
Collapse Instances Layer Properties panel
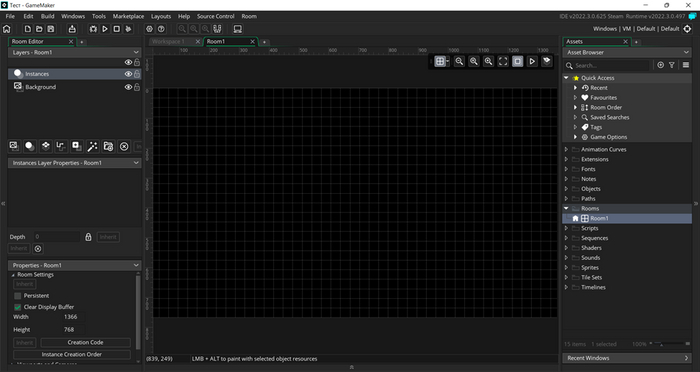(136, 163)
